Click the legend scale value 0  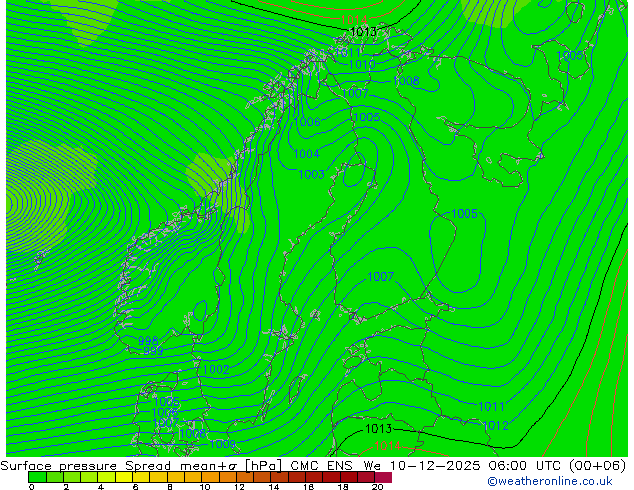tap(32, 487)
